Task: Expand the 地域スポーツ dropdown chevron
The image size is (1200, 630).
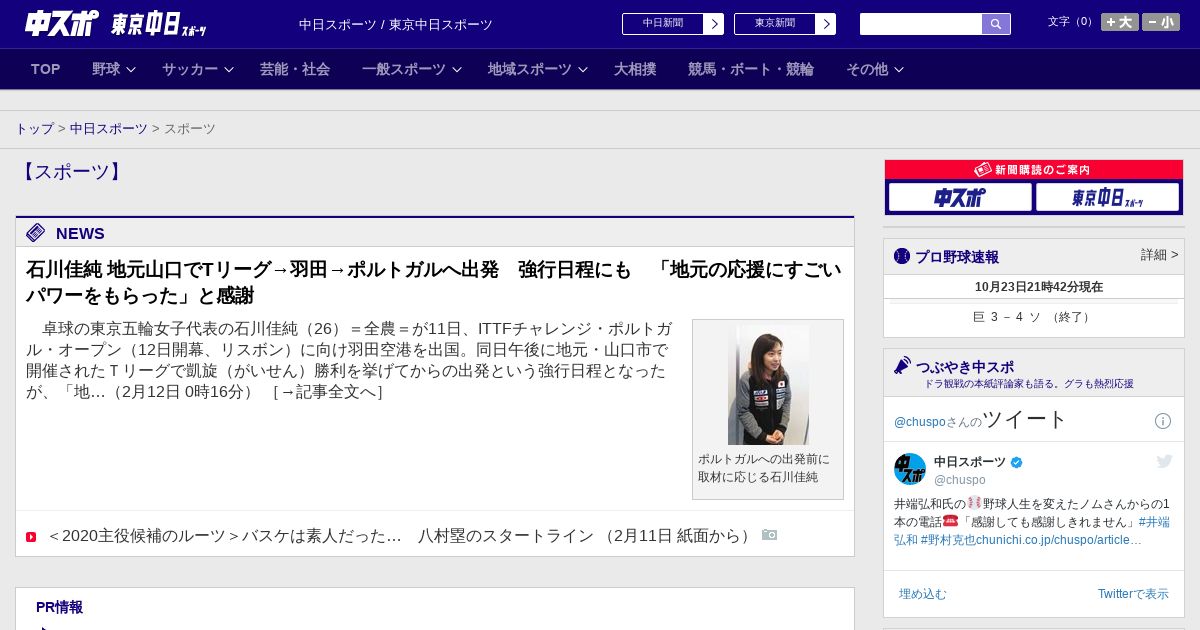Action: (583, 70)
